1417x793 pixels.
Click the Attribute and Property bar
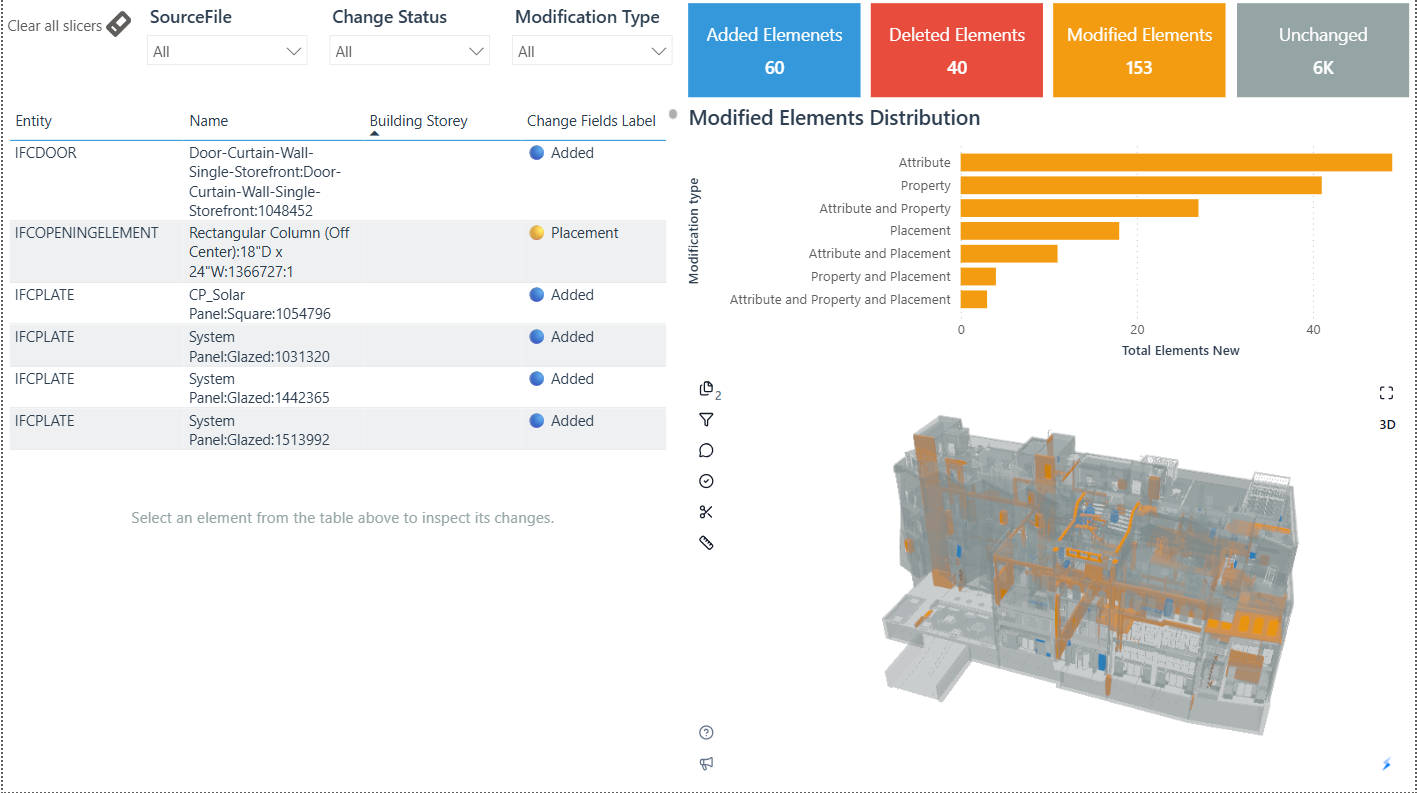1079,208
